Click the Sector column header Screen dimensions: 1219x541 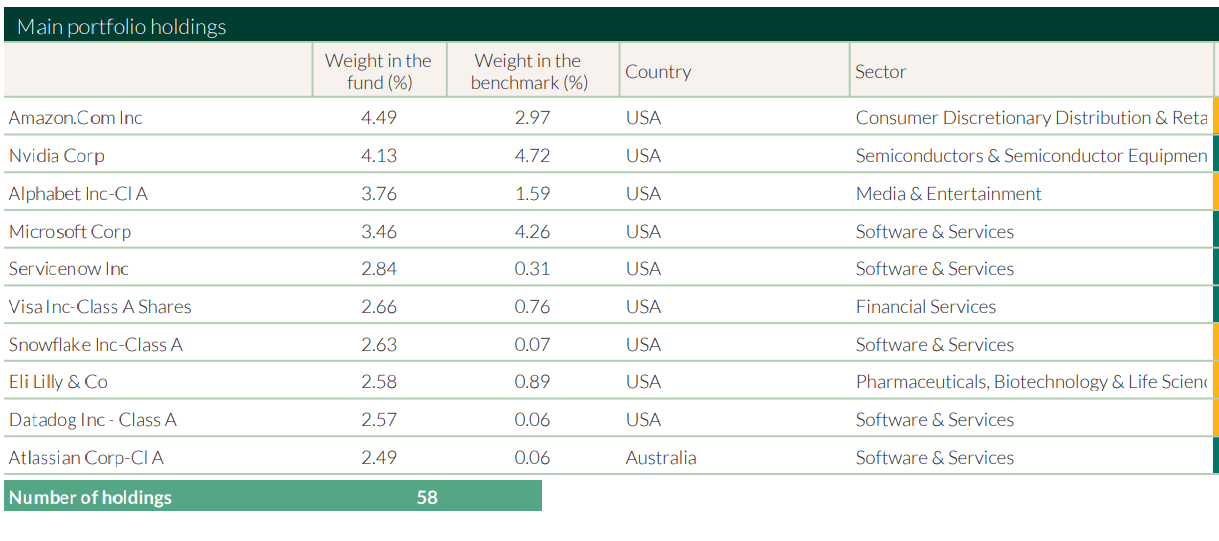point(880,72)
